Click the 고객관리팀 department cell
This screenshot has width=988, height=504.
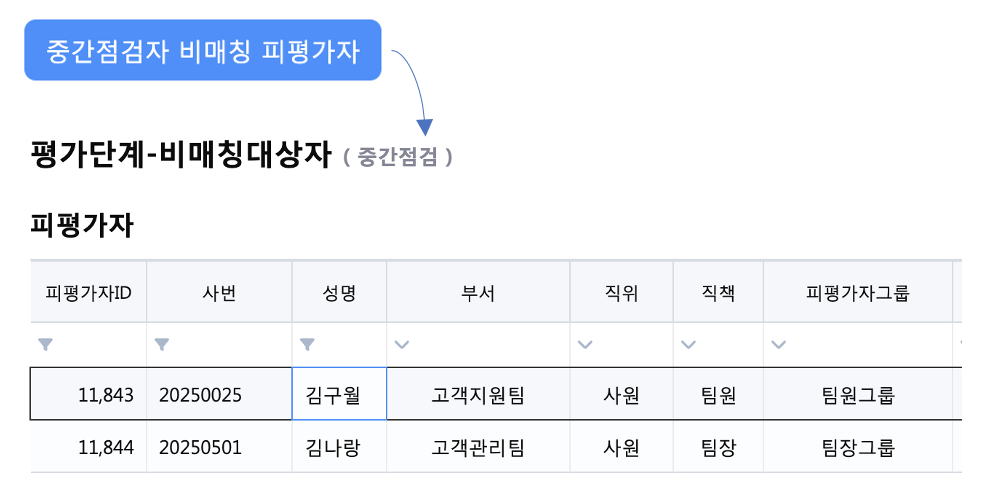(x=478, y=446)
